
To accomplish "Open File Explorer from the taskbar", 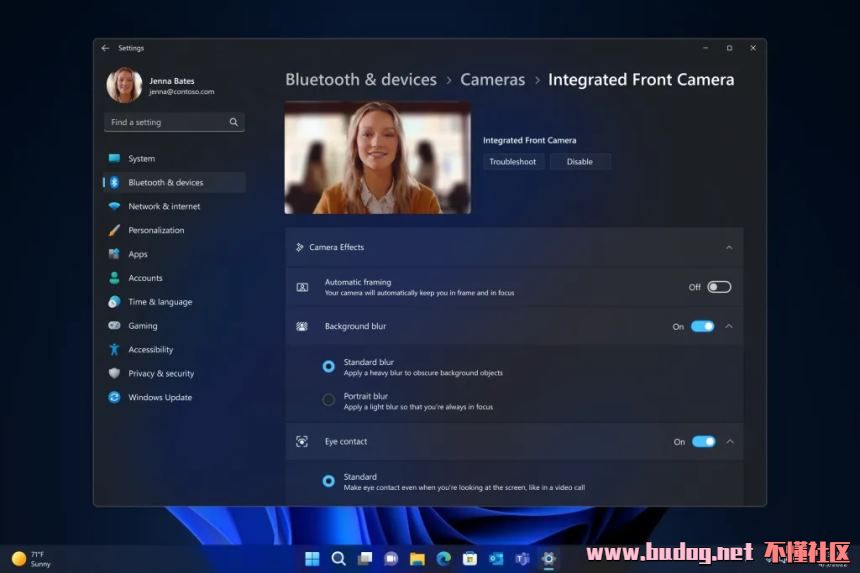I will coord(417,559).
